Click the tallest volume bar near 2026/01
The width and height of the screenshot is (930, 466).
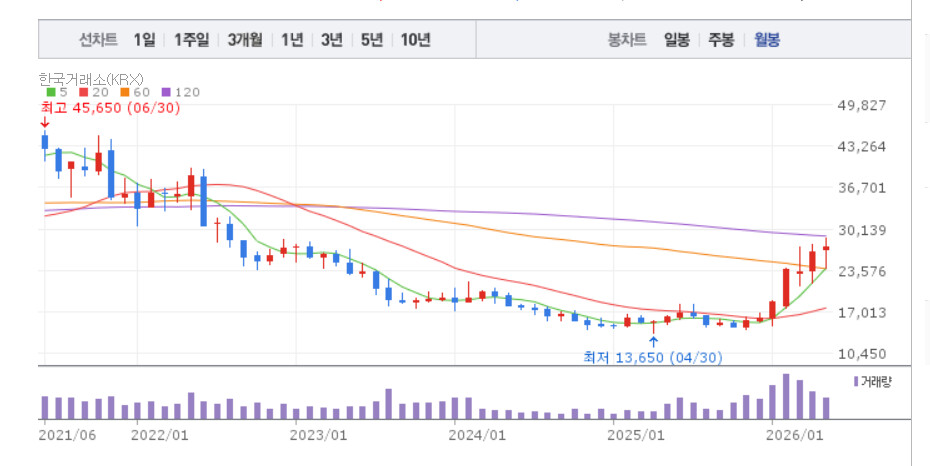coord(786,397)
